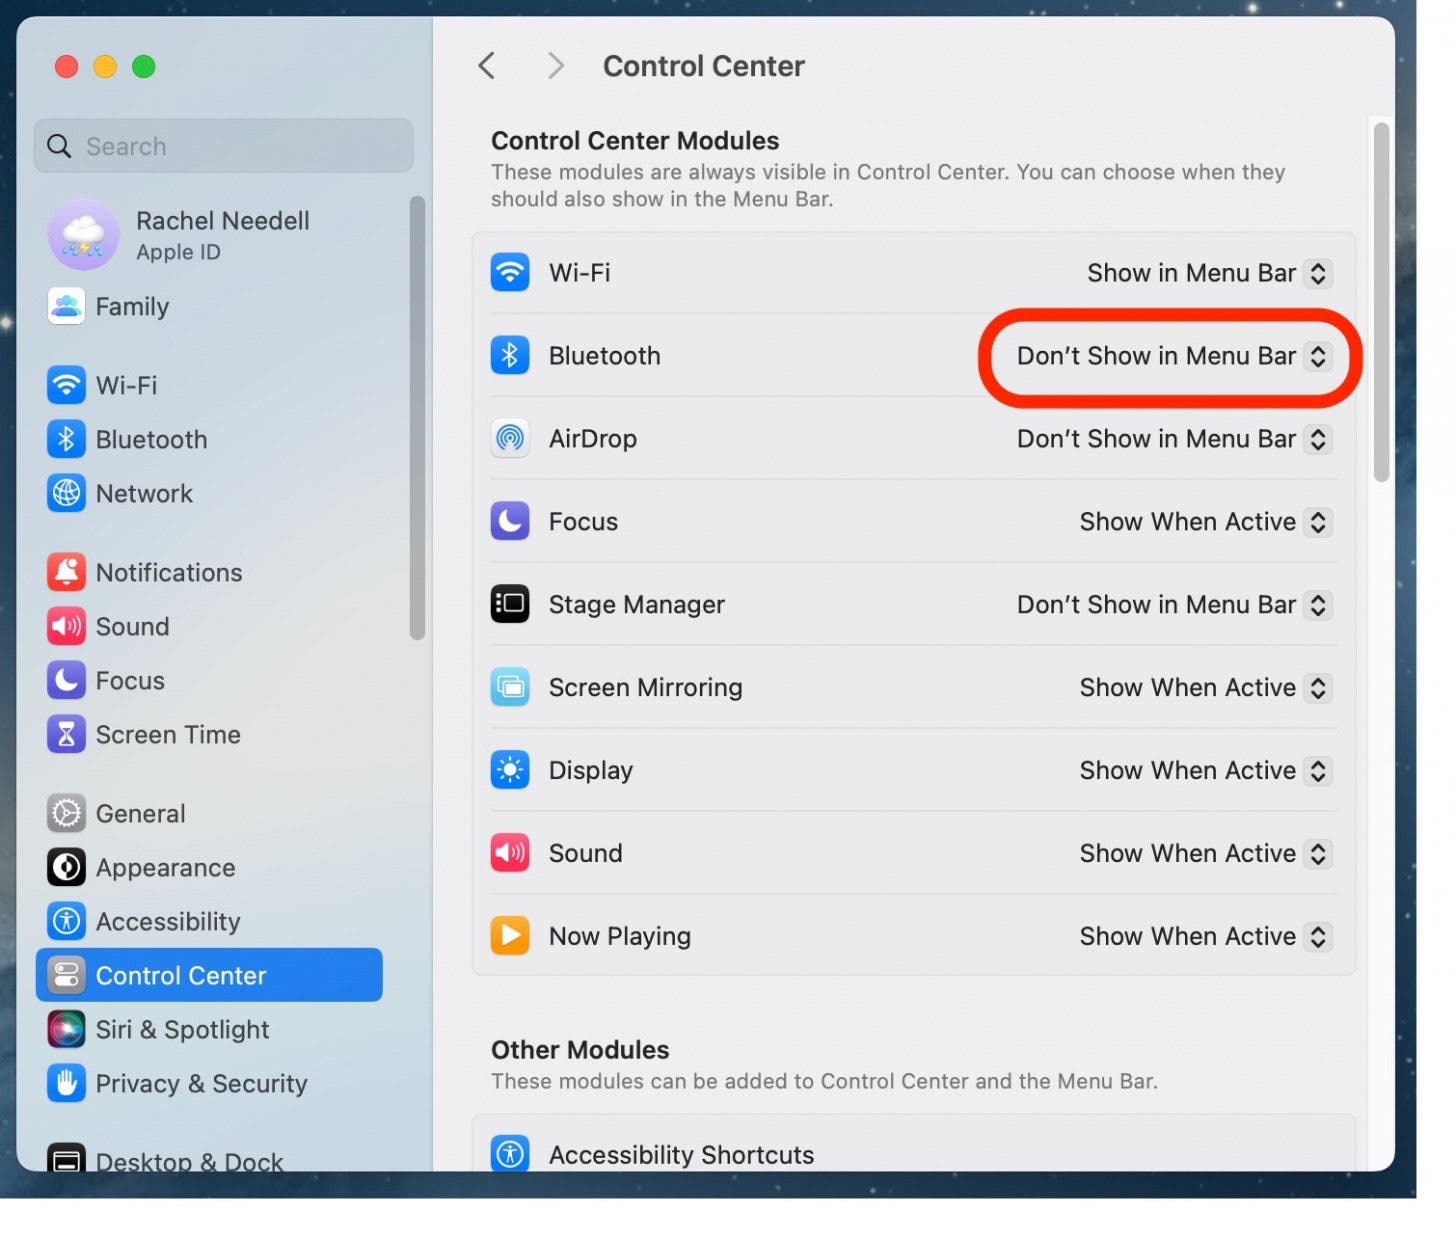Expand the Display module menu bar option
The height and width of the screenshot is (1238, 1456).
click(1204, 771)
